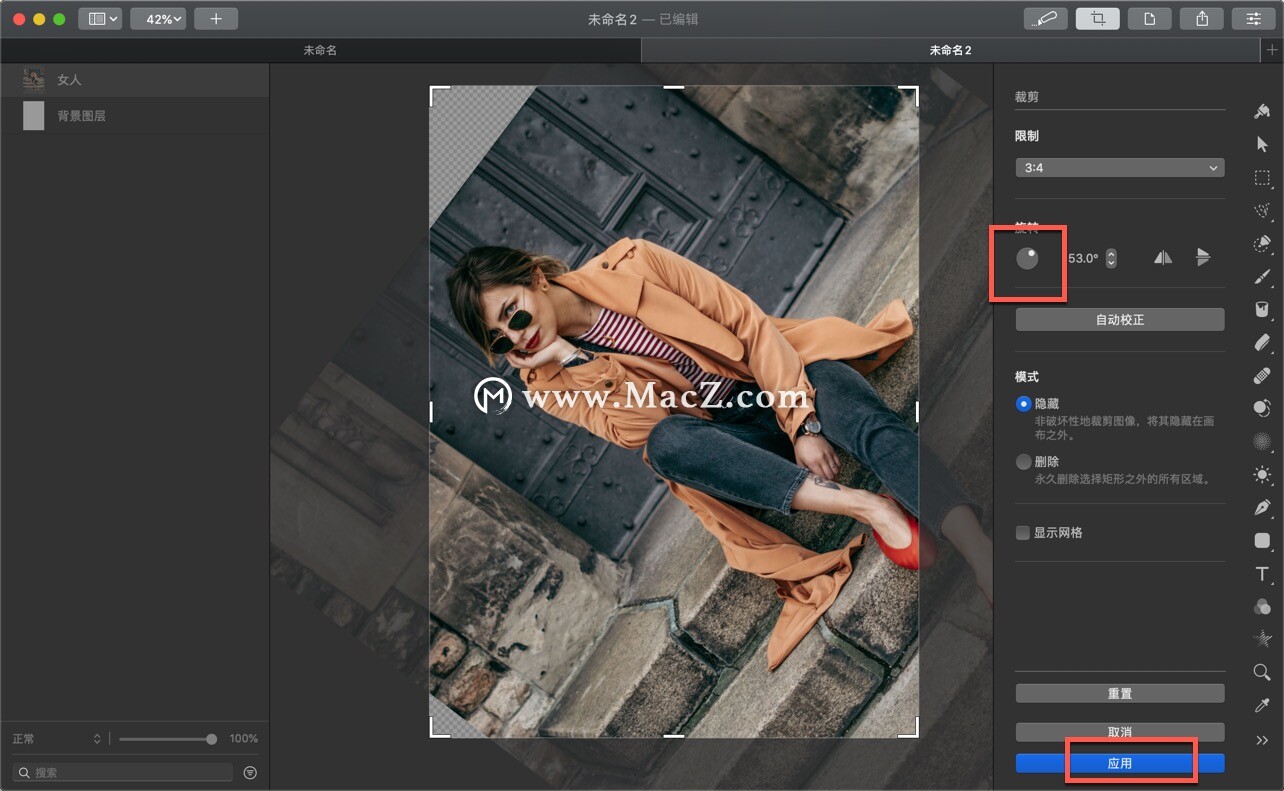Click the 自动校正 button
The height and width of the screenshot is (791, 1284).
[x=1120, y=320]
